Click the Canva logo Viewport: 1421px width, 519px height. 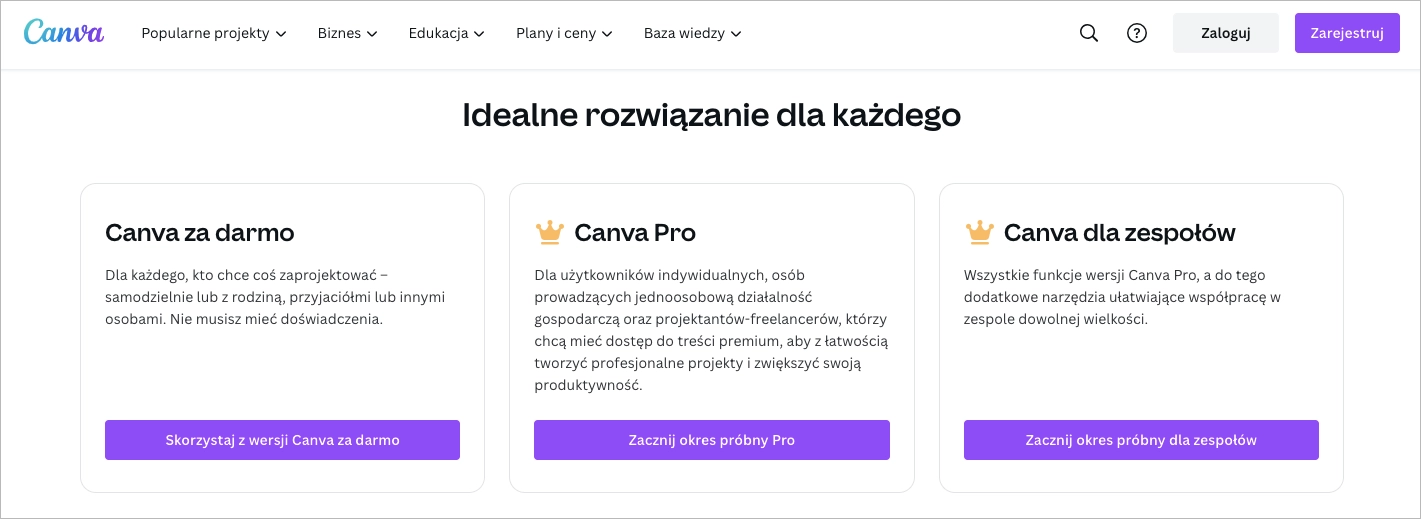[63, 32]
